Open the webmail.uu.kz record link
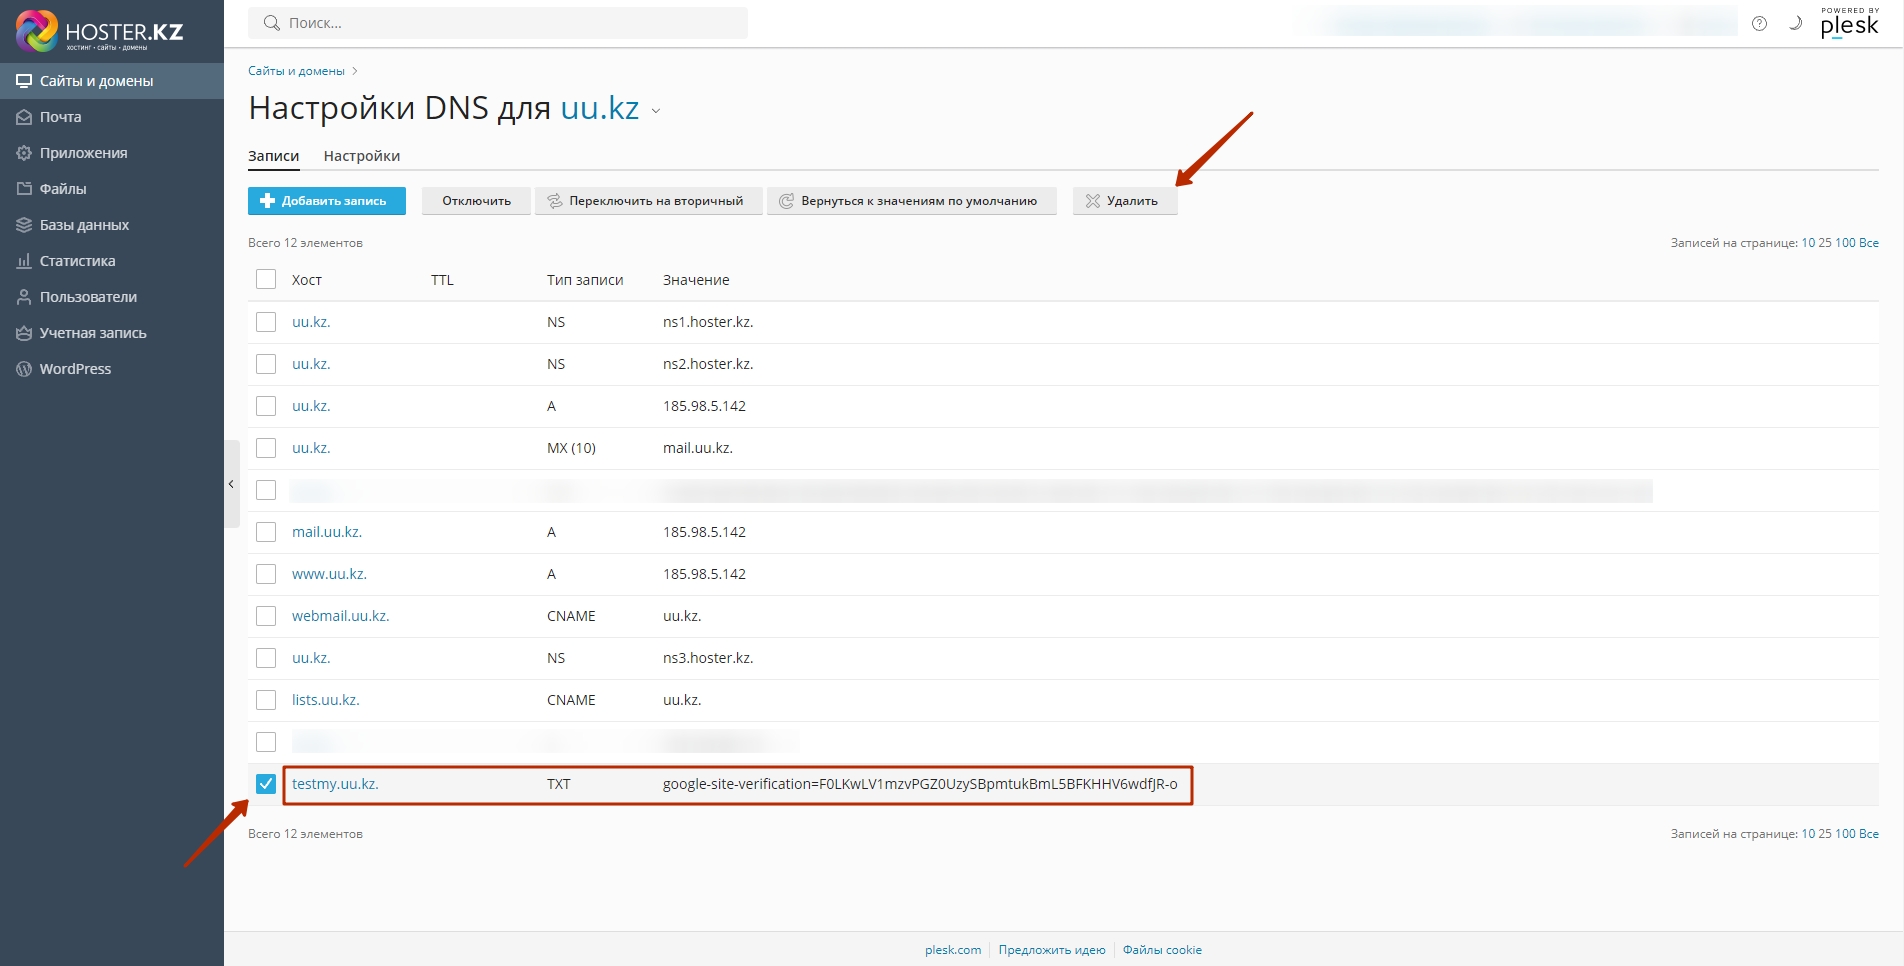This screenshot has width=1904, height=966. pyautogui.click(x=340, y=616)
